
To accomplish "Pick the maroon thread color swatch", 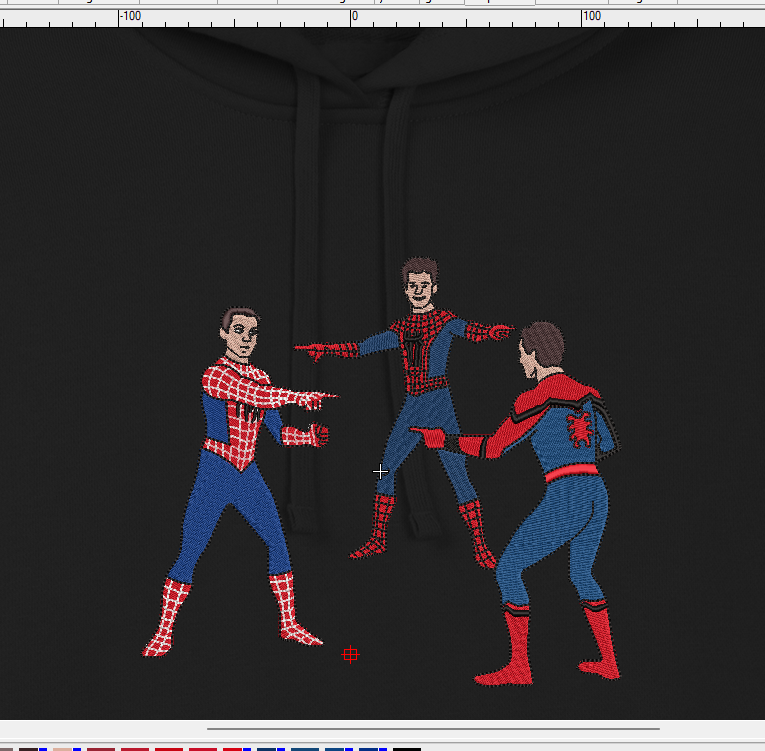I will 101,748.
